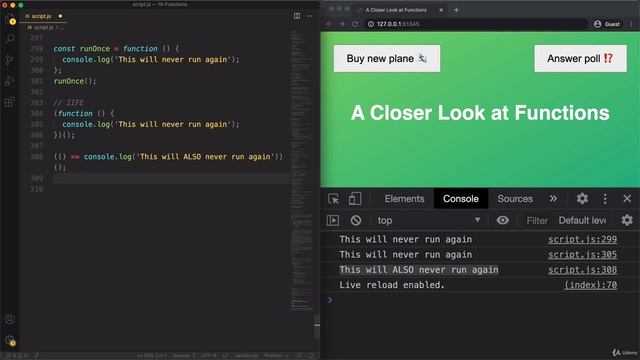This screenshot has width=640, height=360.
Task: Click the '// IIFE' comment line
Action: [69, 103]
